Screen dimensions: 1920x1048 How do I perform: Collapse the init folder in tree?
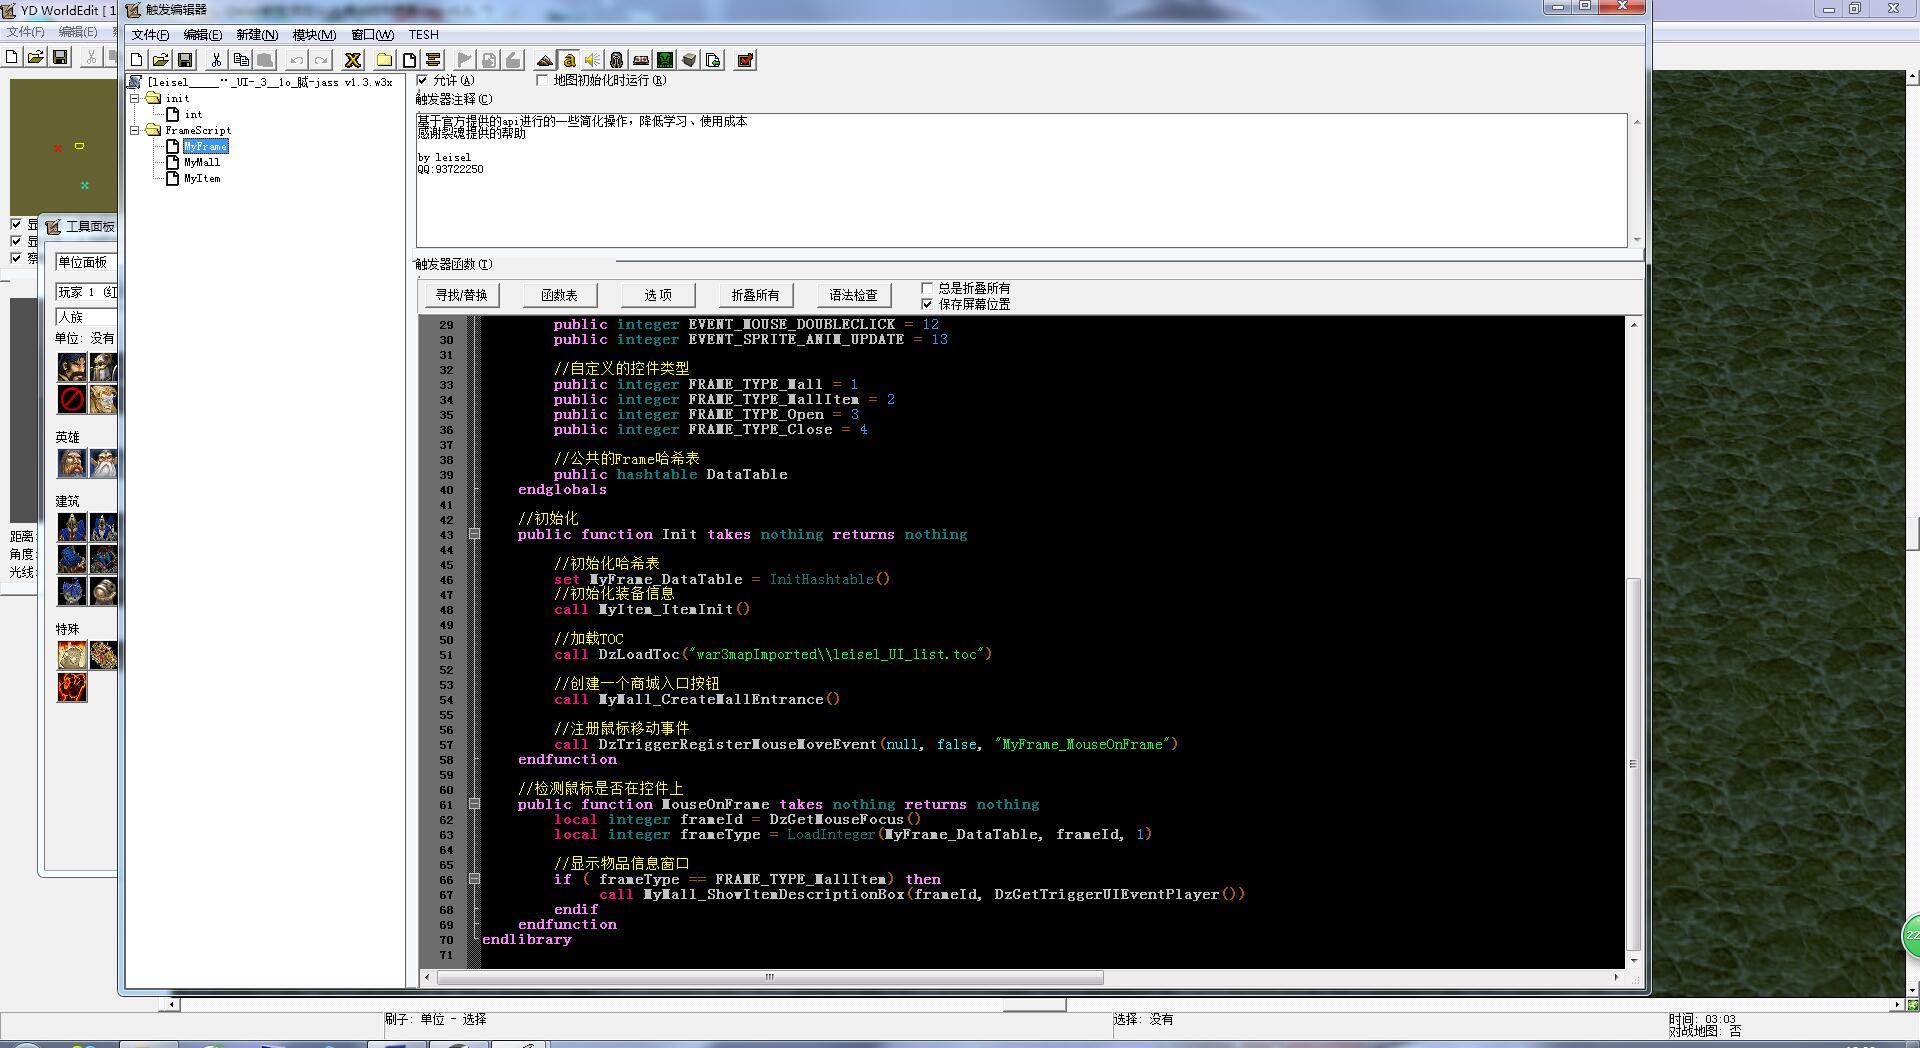135,98
